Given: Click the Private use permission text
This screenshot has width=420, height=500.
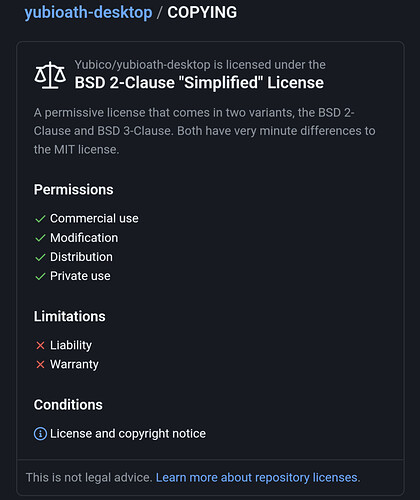Looking at the screenshot, I should click(80, 276).
